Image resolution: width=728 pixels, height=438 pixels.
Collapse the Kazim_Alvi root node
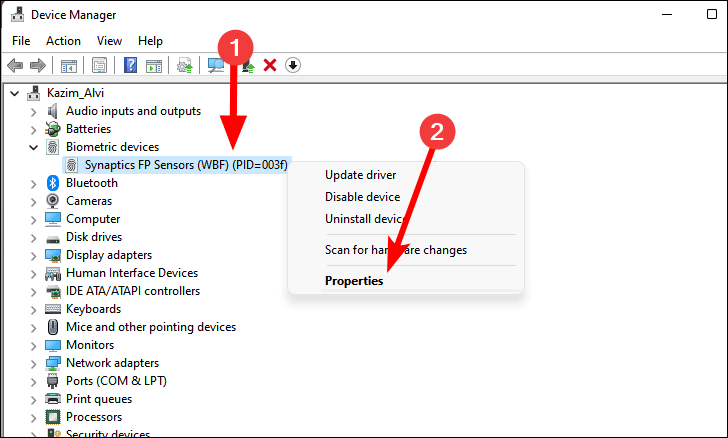[x=14, y=93]
